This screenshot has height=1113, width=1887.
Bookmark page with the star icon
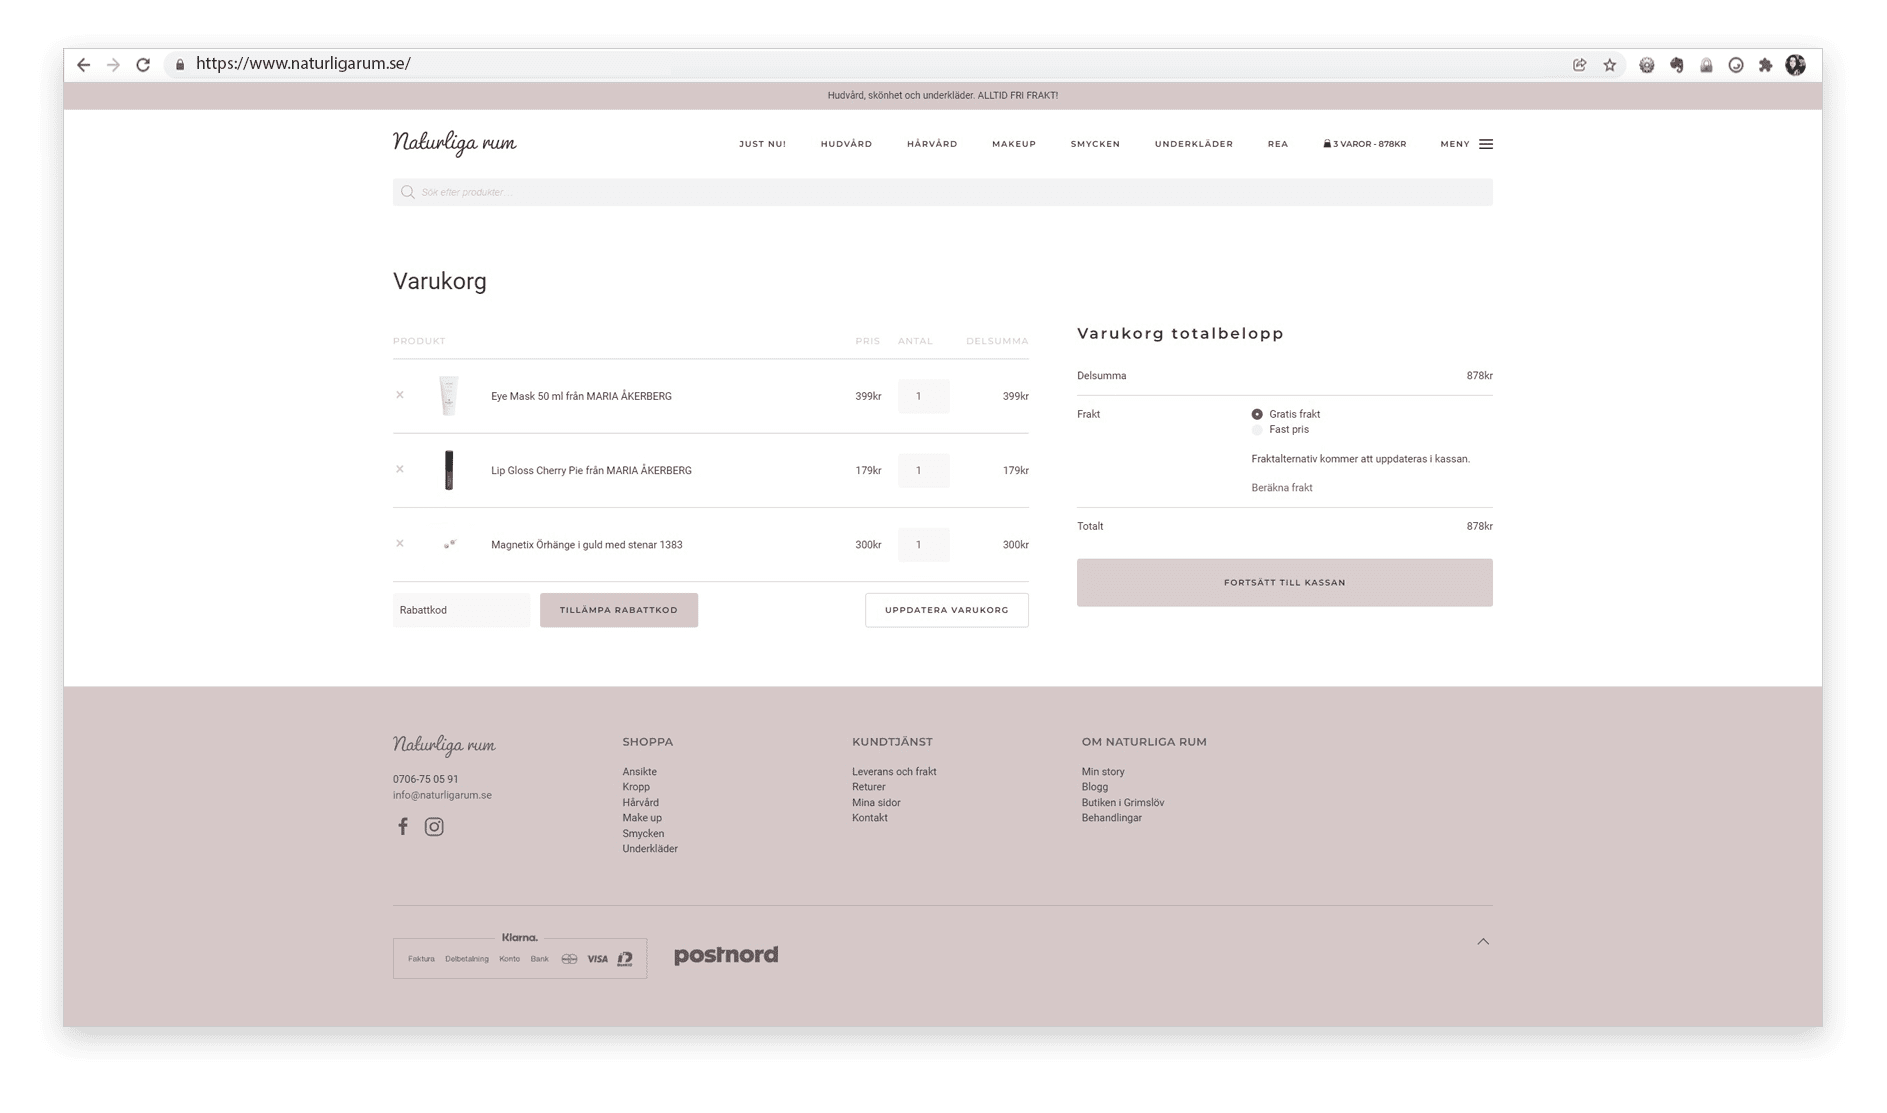1610,65
